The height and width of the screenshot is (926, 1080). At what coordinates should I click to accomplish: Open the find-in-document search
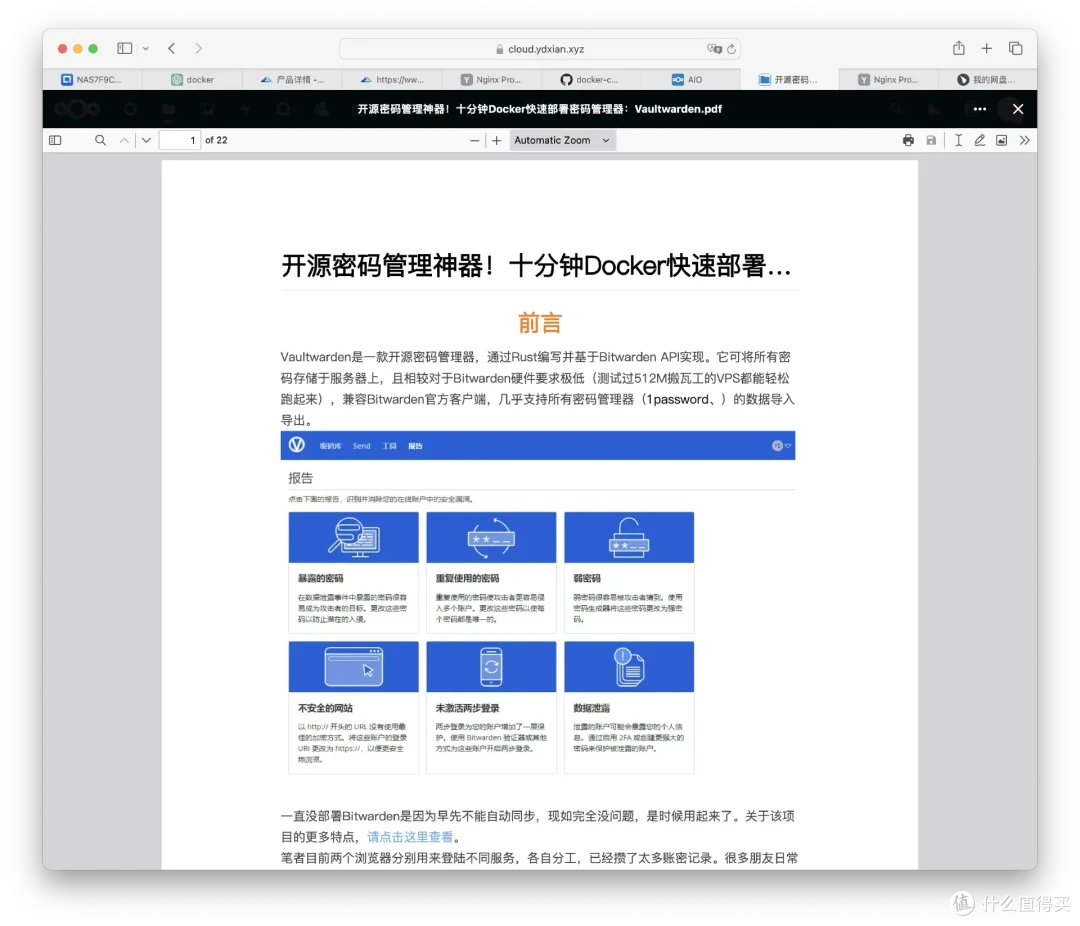click(x=101, y=141)
